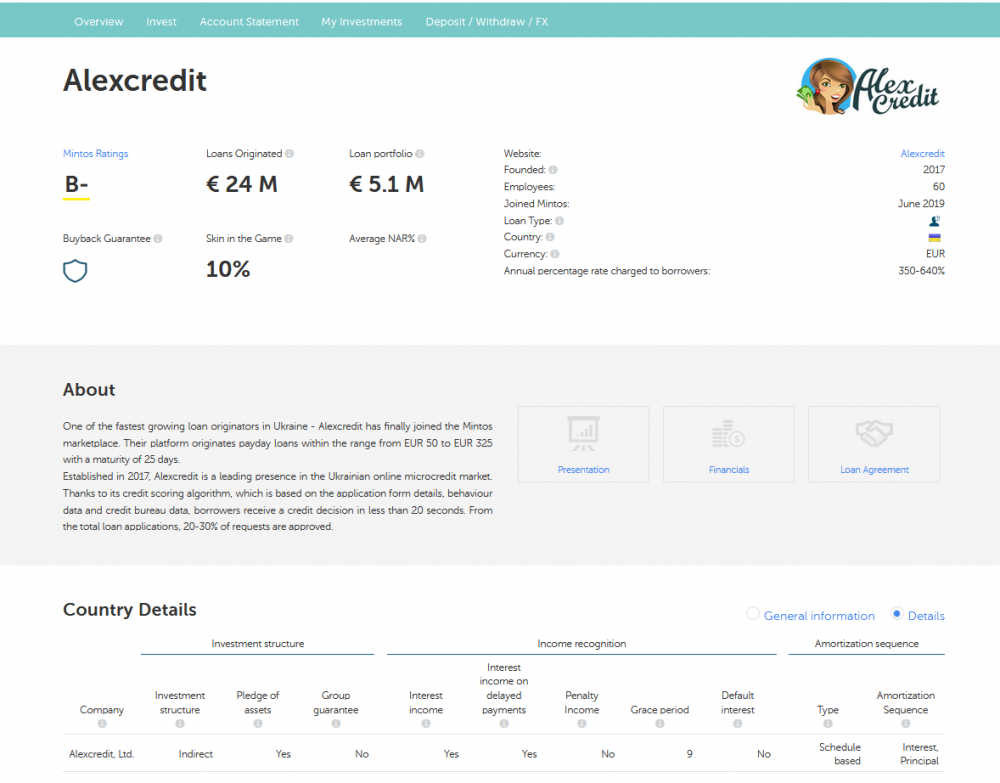
Task: Open Deposit / Withdraw / FX menu
Action: 486,22
